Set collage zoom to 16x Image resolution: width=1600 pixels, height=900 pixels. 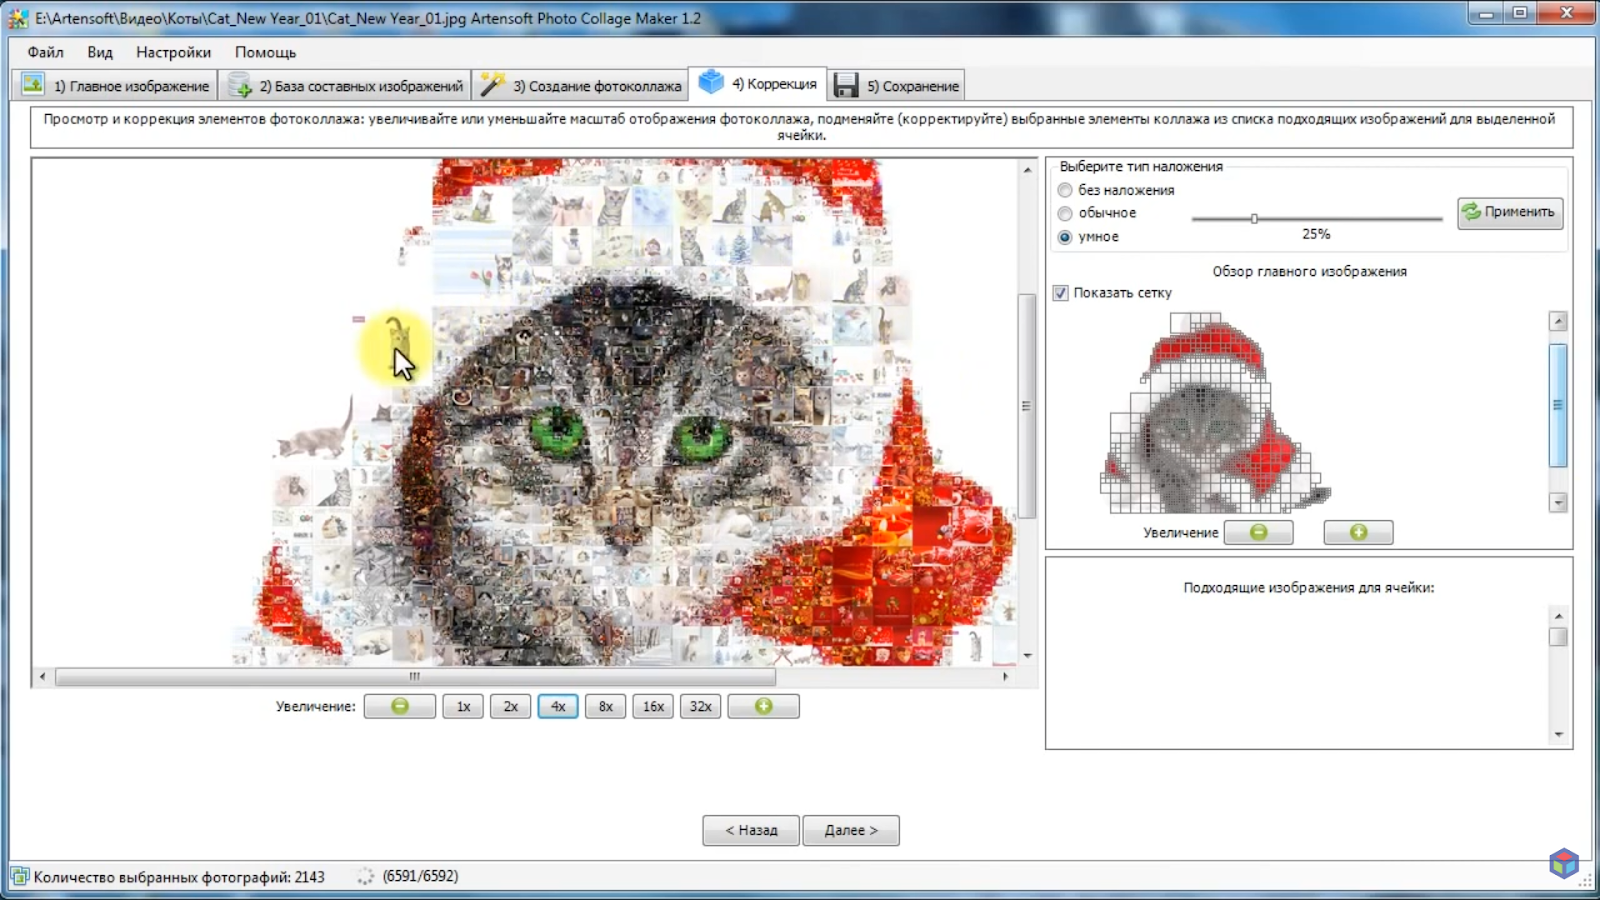click(653, 706)
